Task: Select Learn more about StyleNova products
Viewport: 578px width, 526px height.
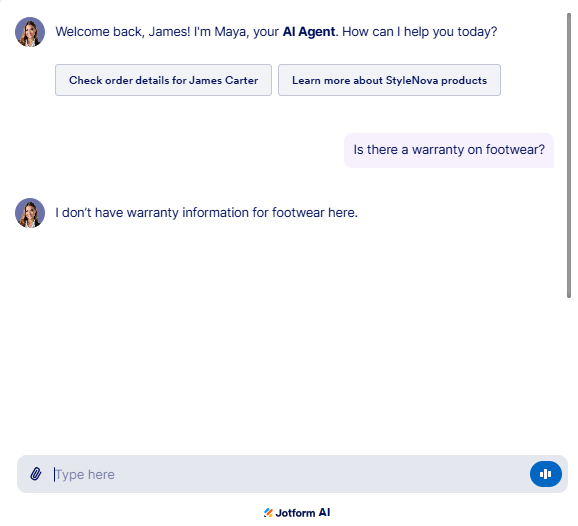Action: click(389, 80)
